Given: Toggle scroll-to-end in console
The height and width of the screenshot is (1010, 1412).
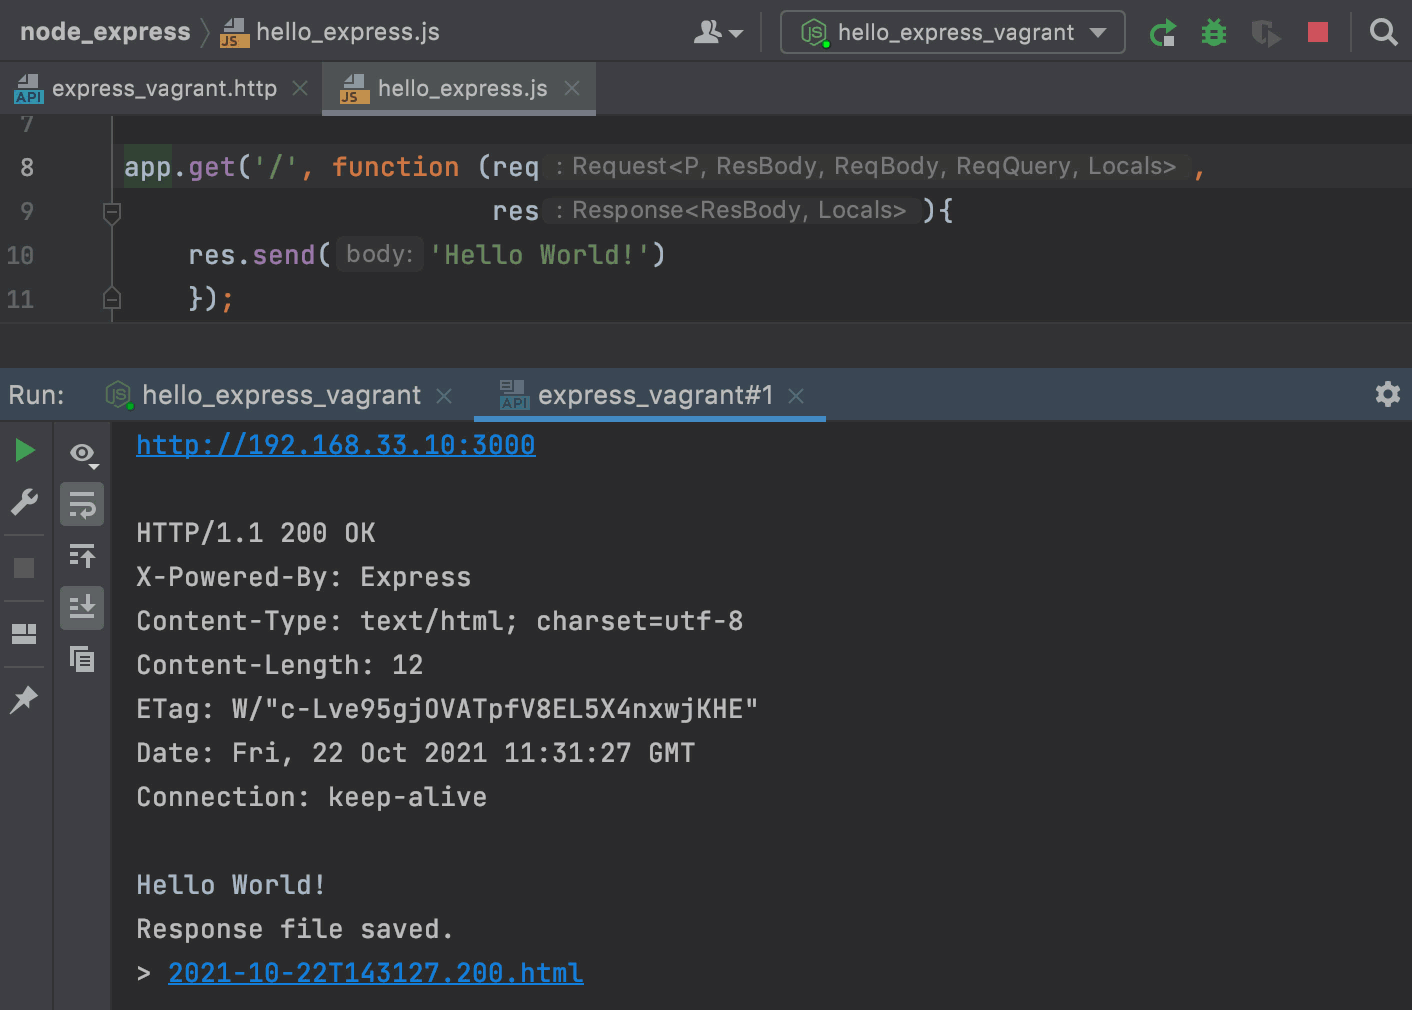Looking at the screenshot, I should pyautogui.click(x=82, y=607).
